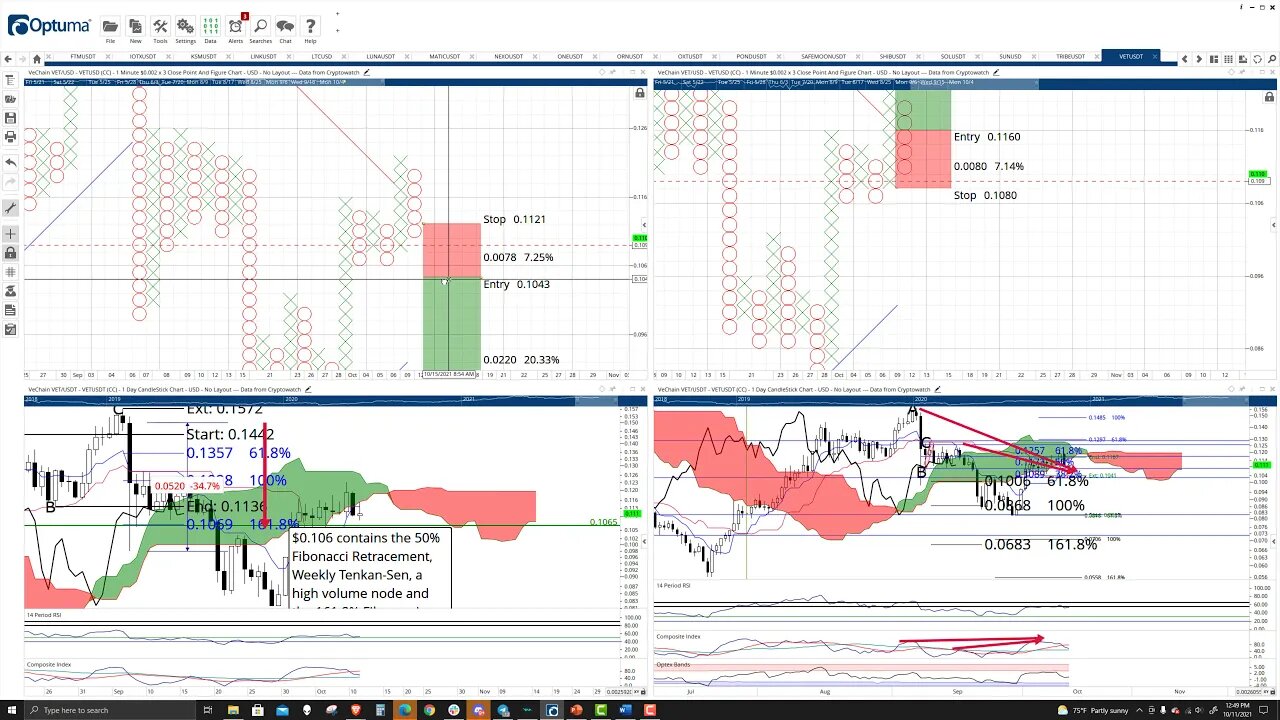The image size is (1280, 720).
Task: Select the active VETUSDT tab
Action: click(x=1131, y=57)
